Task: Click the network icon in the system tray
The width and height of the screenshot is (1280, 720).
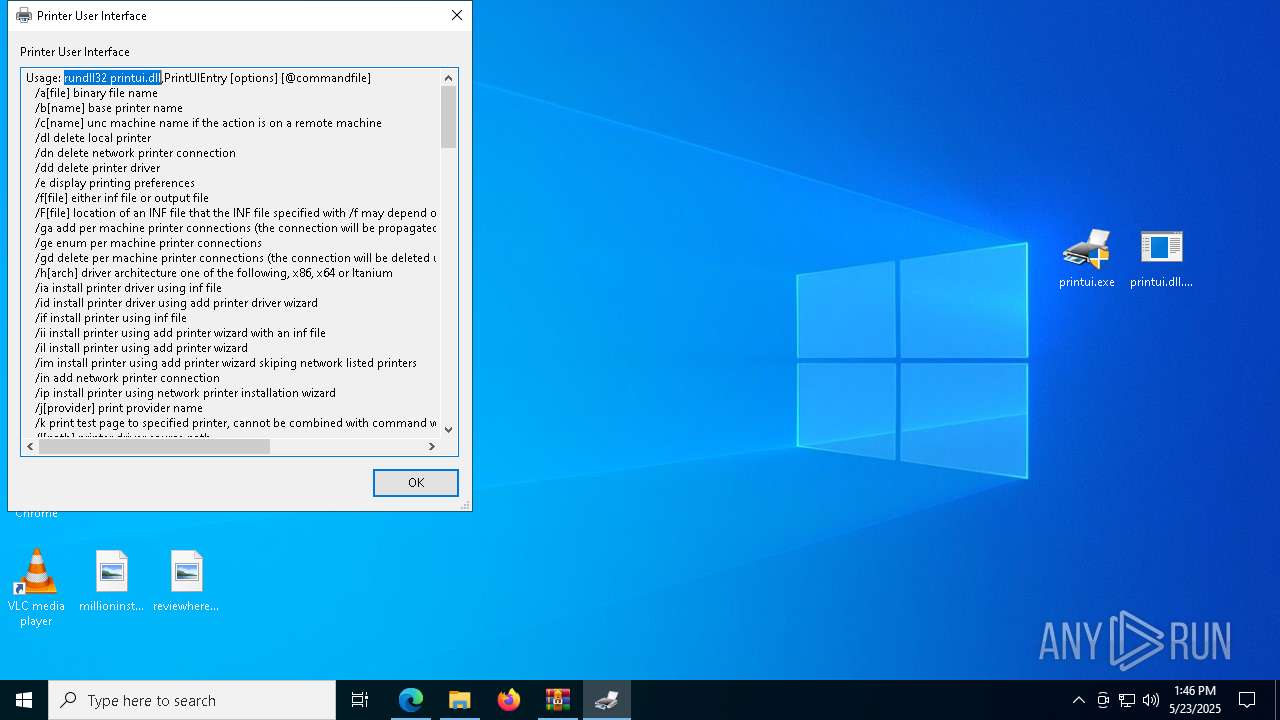Action: coord(1127,700)
